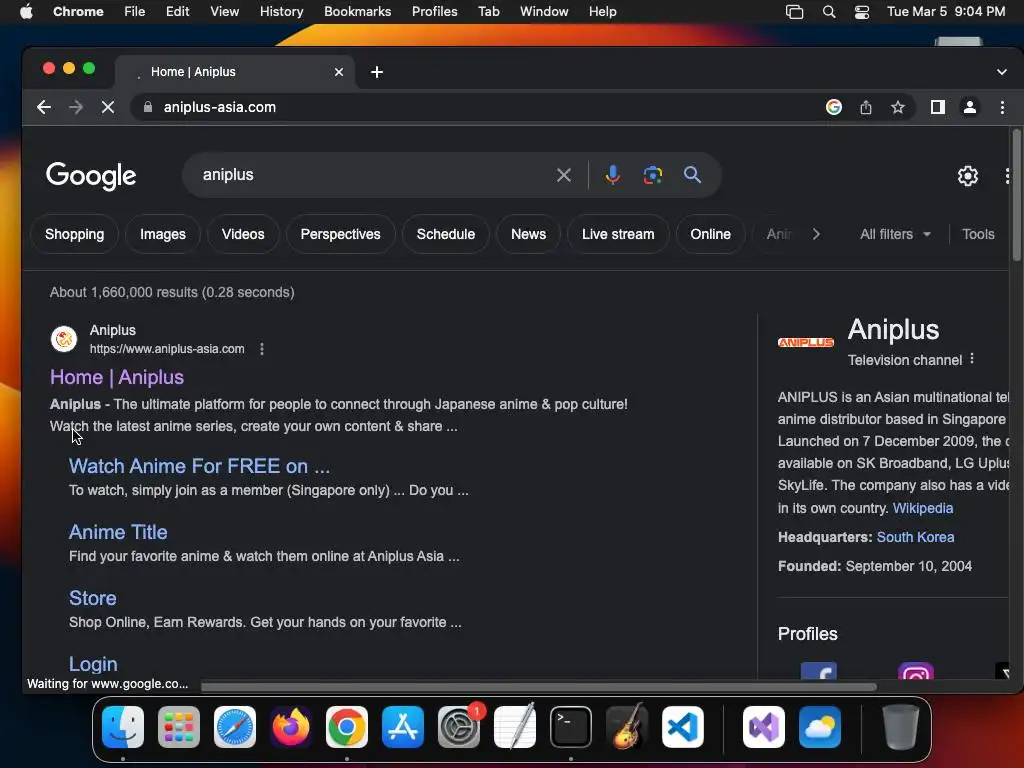Open Chrome three-dot menu
This screenshot has height=768, width=1024.
(1002, 107)
